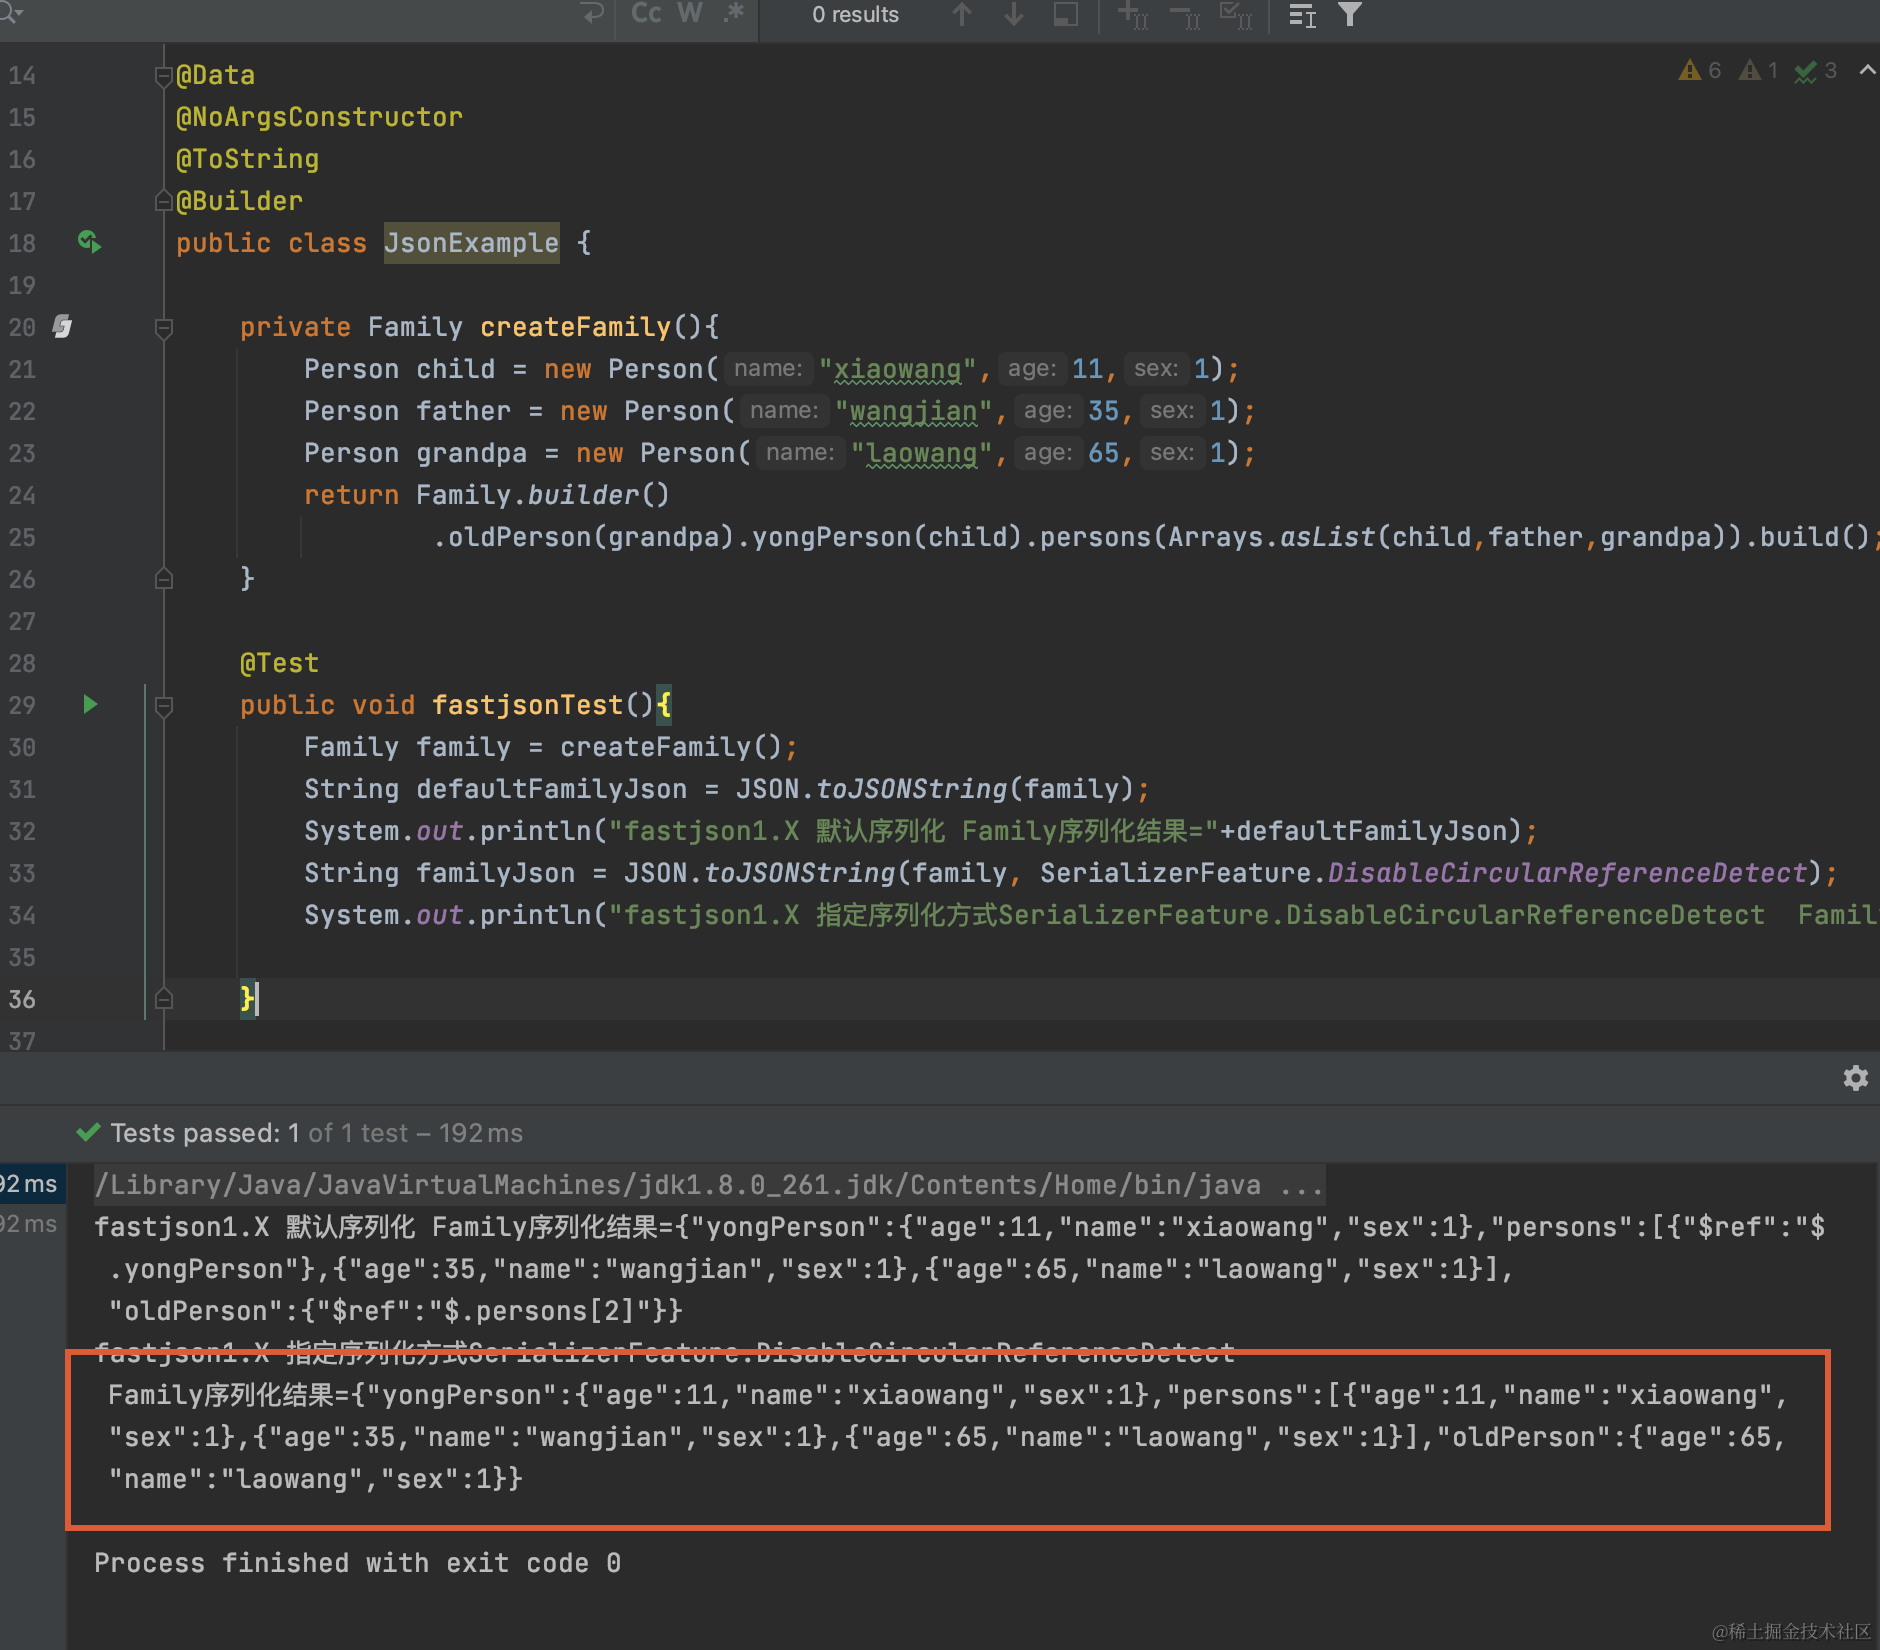Toggle Match Case (Cc) in search
1880x1650 pixels.
tap(646, 13)
